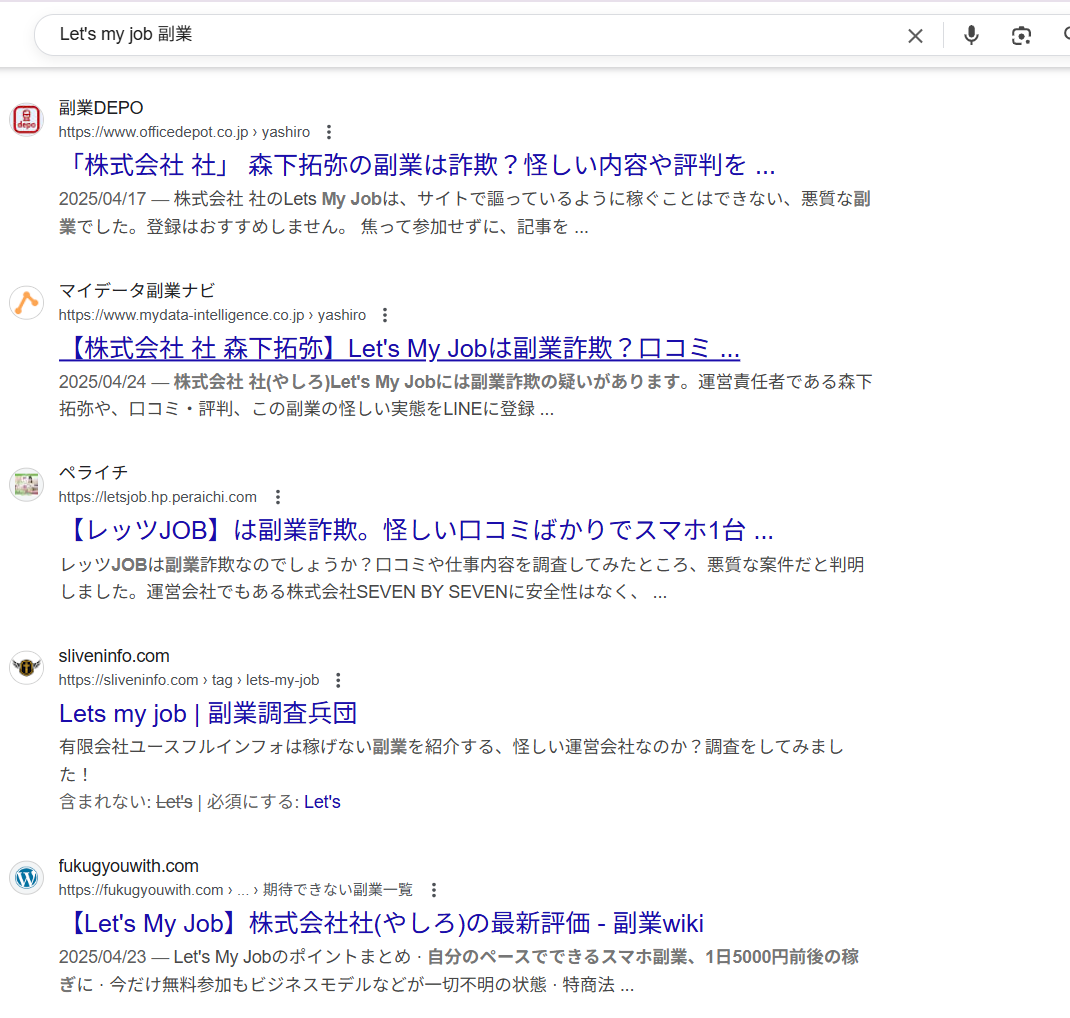Open result 「株式会社 社」森下拓弥の副業は詐欺?
Image resolution: width=1070 pixels, height=1018 pixels.
pyautogui.click(x=417, y=165)
